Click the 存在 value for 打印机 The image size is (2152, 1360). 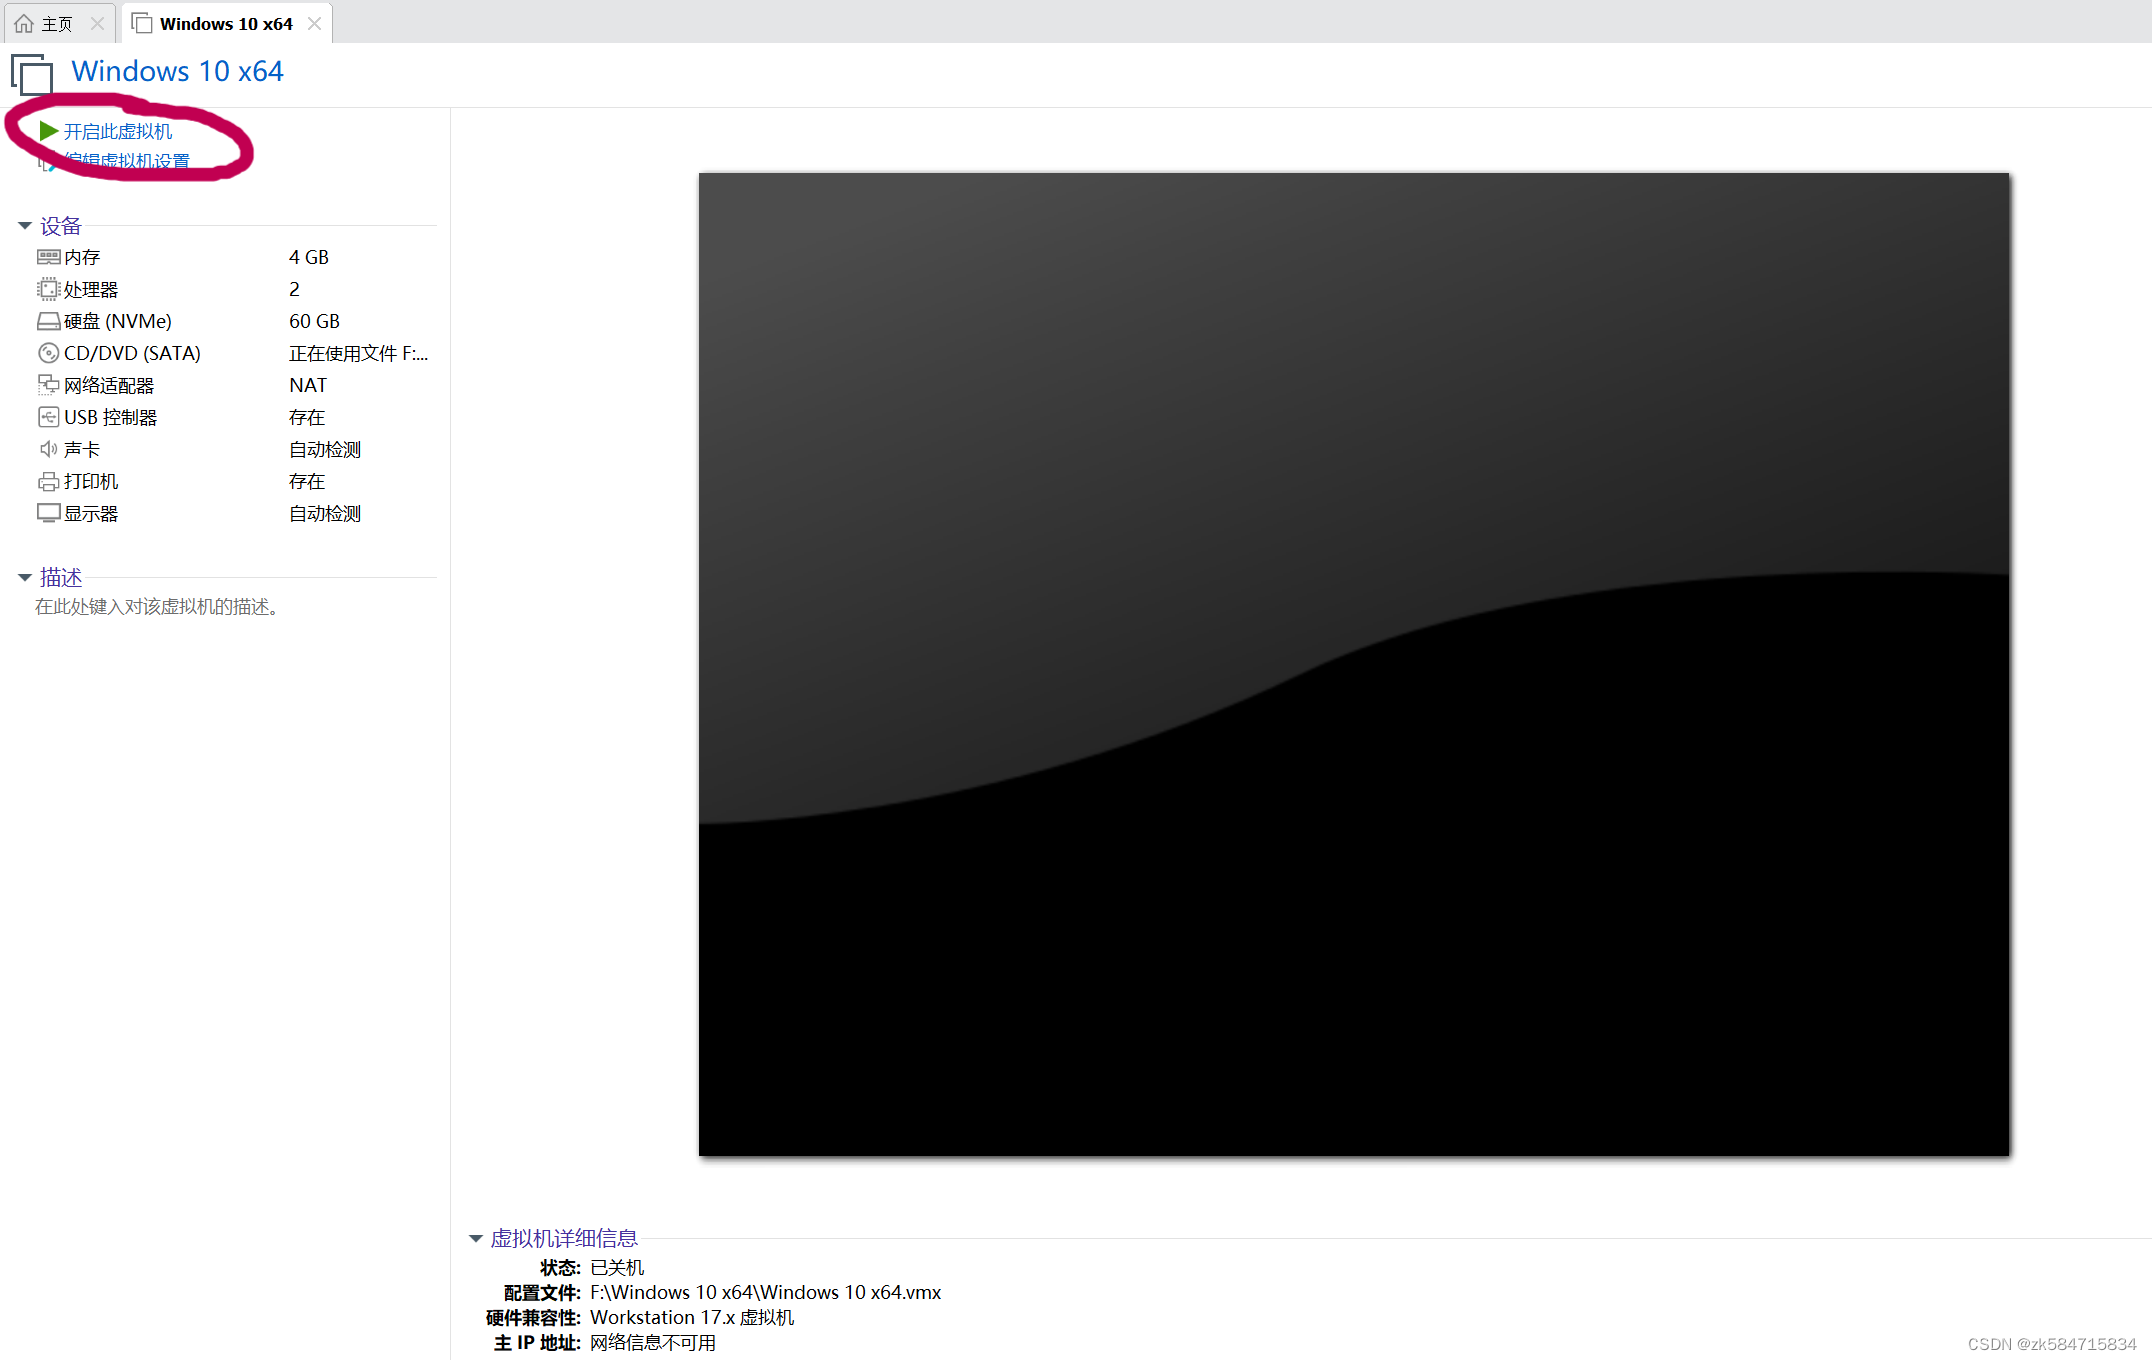pos(307,481)
